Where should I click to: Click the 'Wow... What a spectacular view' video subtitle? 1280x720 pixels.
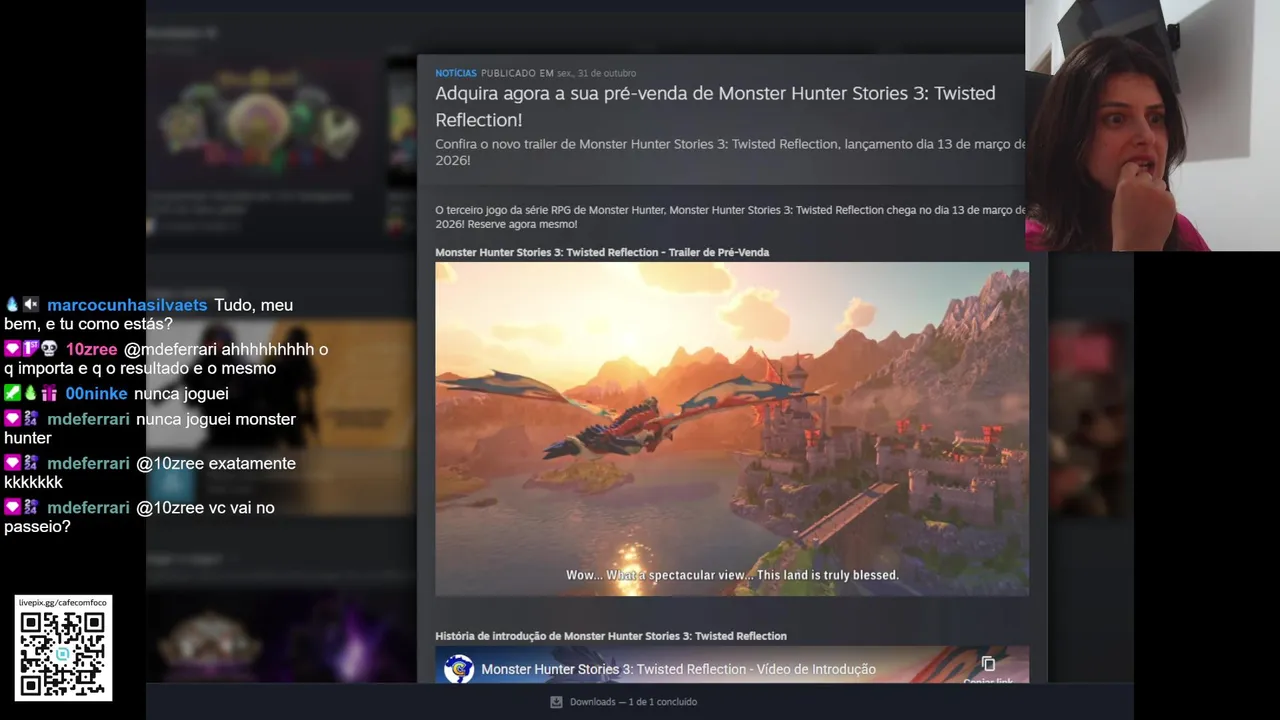[x=732, y=575]
